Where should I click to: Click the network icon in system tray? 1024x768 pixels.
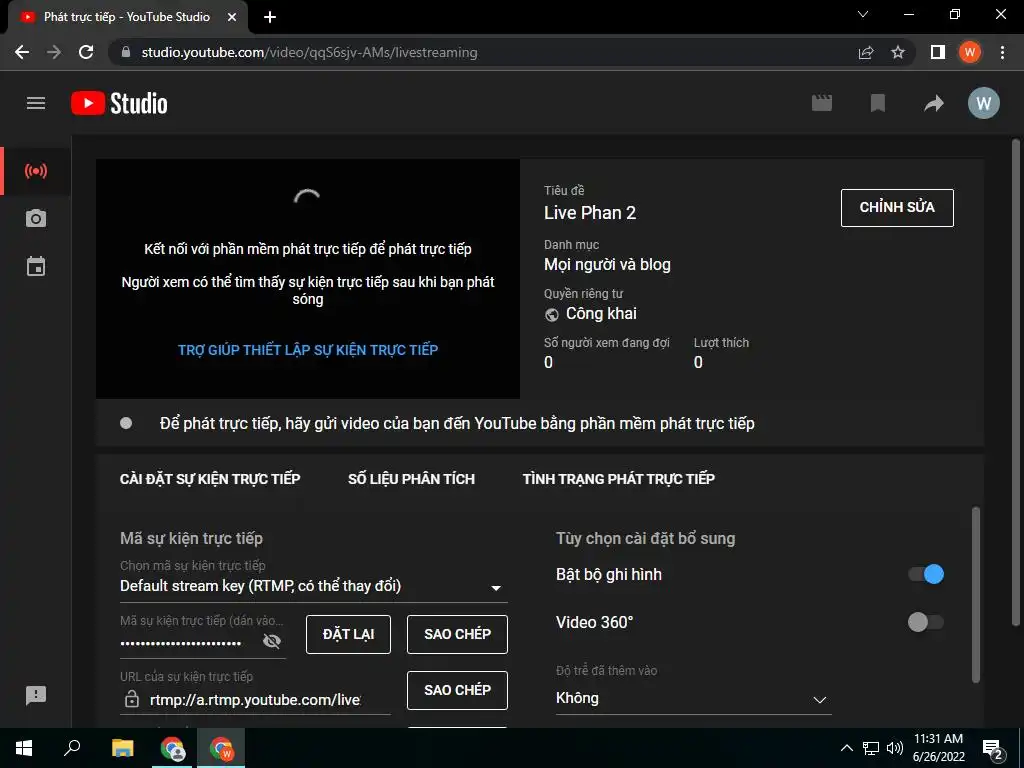[871, 748]
